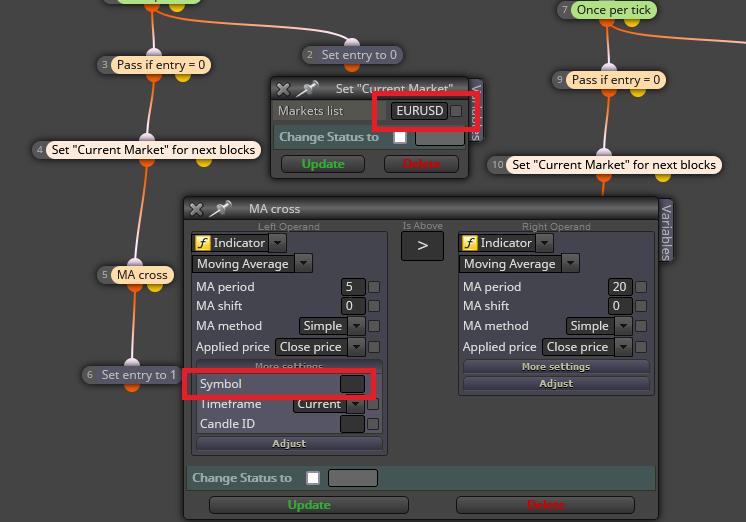Close the MA cross panel

pyautogui.click(x=196, y=209)
